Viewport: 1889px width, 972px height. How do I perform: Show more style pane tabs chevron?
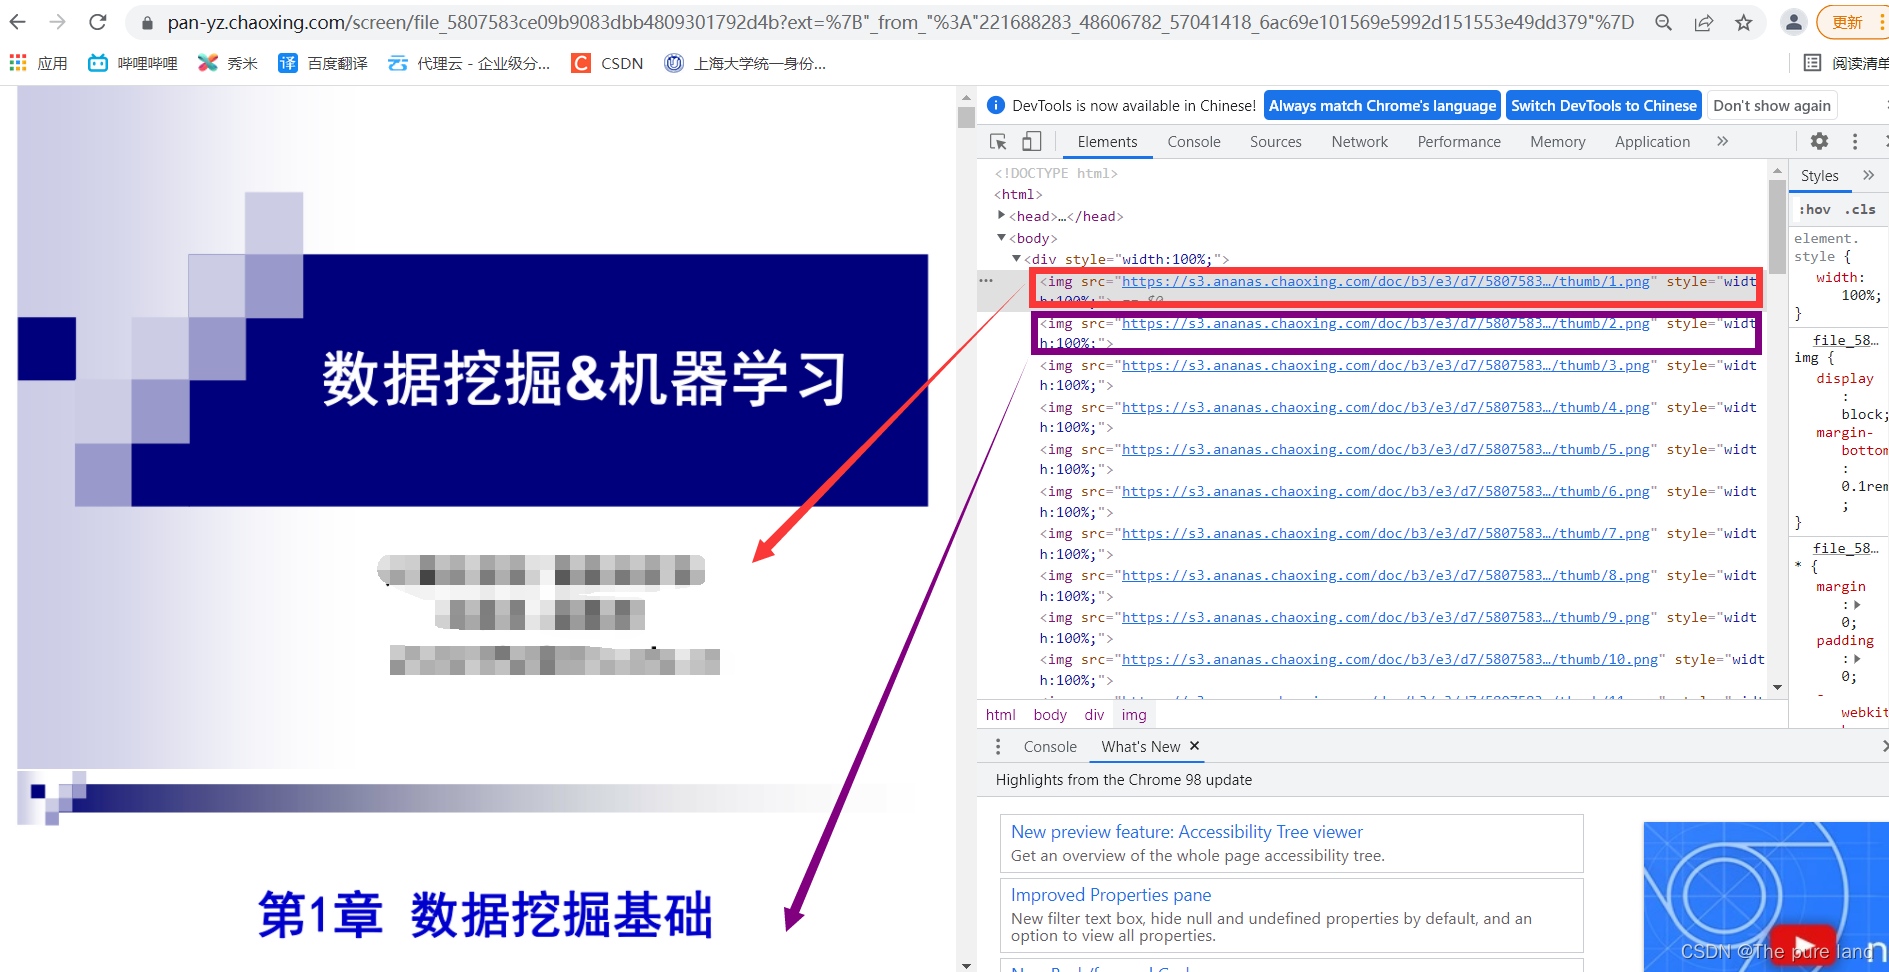(x=1868, y=176)
